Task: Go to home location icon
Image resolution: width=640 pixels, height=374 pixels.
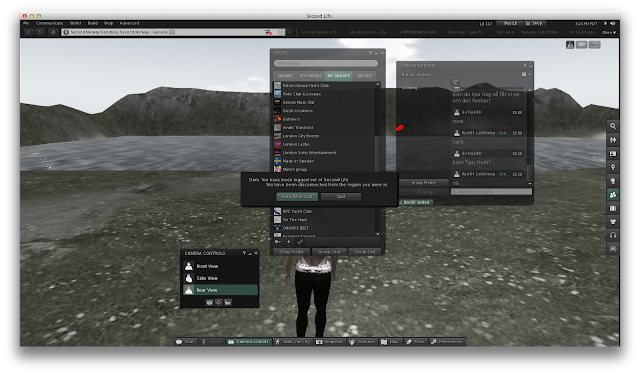Action: [53, 32]
